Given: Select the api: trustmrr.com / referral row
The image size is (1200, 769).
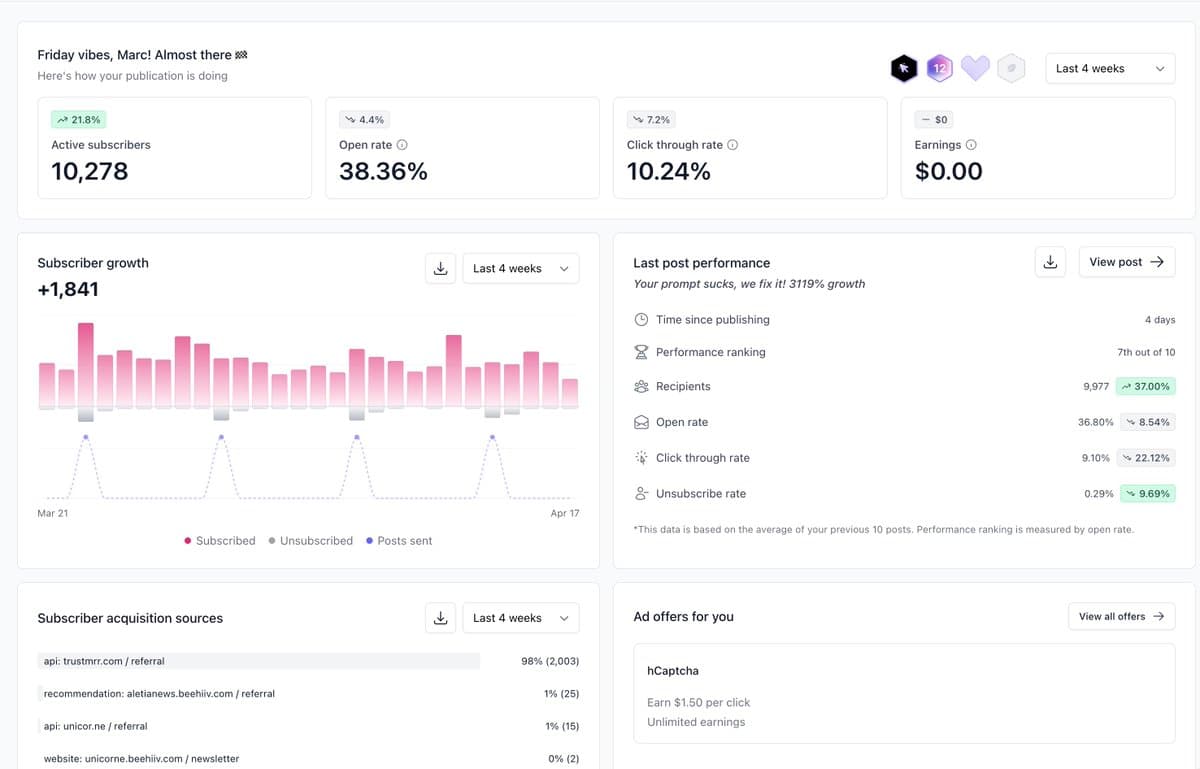Looking at the screenshot, I should (x=308, y=661).
